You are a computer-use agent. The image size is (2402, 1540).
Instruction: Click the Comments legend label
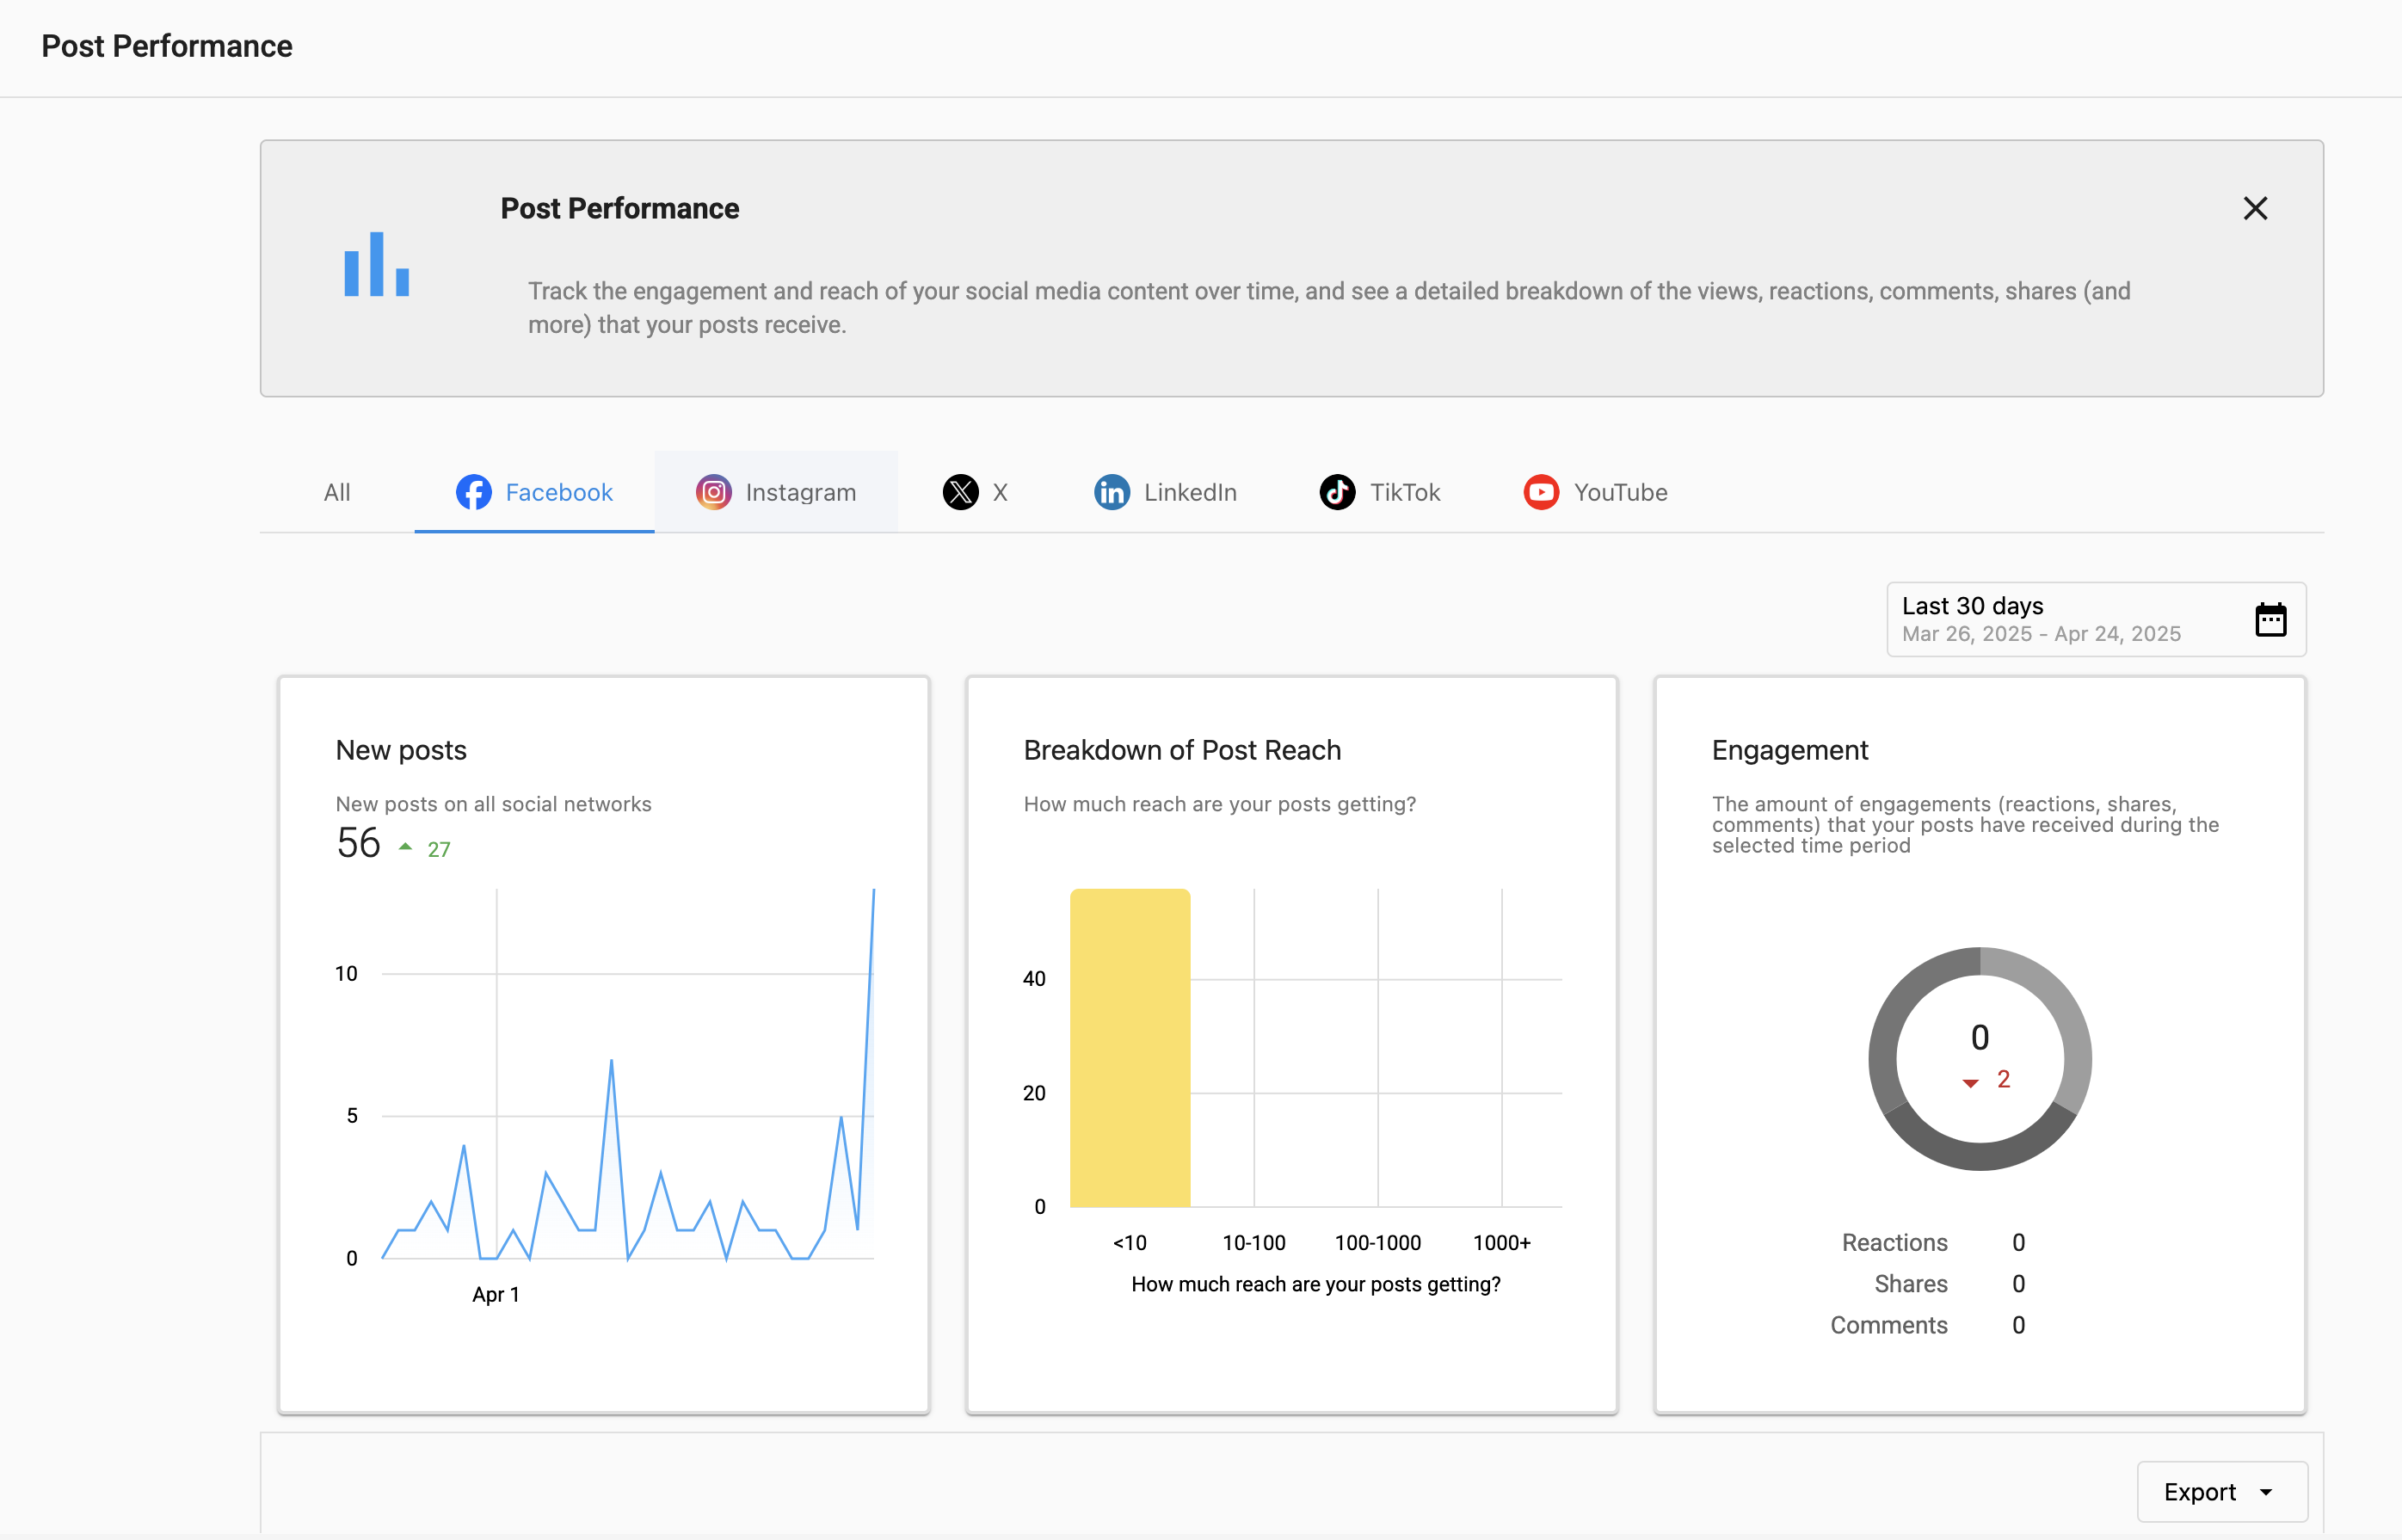[x=1888, y=1325]
